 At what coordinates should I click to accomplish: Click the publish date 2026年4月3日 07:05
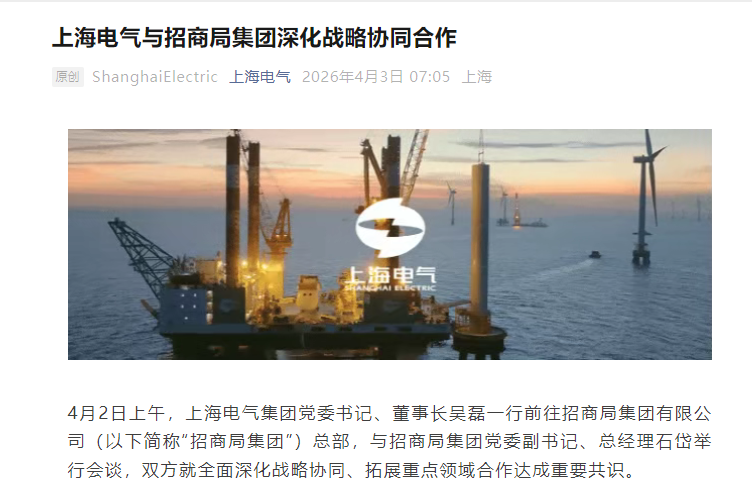tap(376, 77)
